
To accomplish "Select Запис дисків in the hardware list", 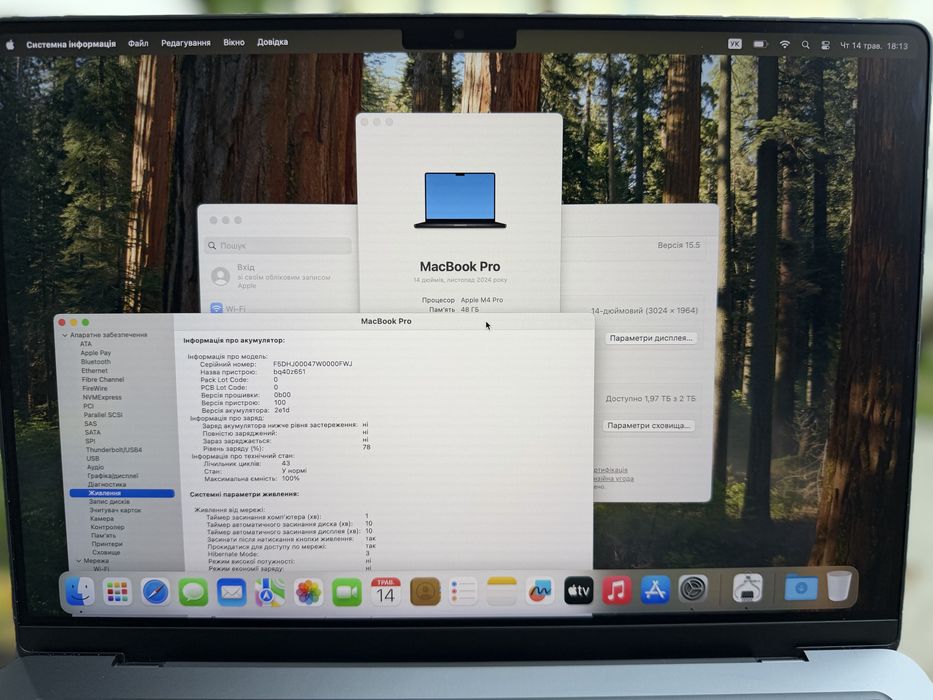I will tap(109, 502).
